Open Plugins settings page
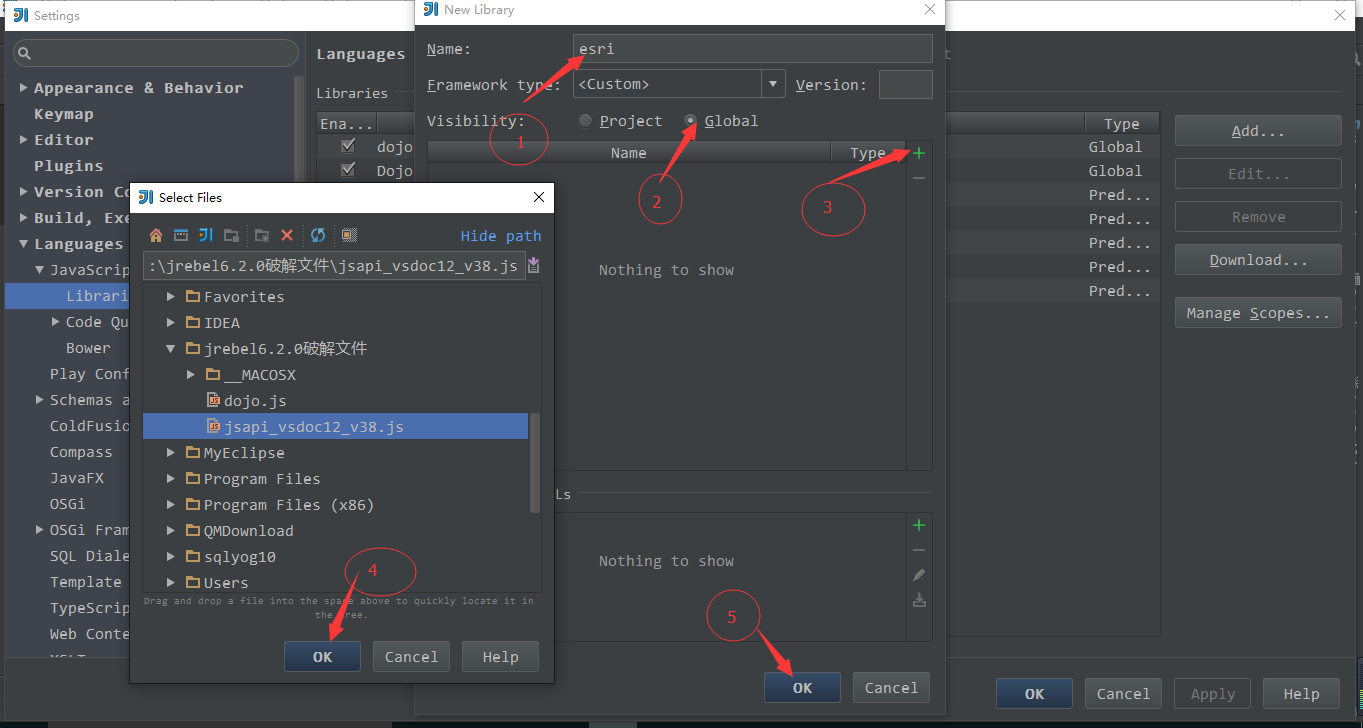Viewport: 1363px width, 728px height. tap(68, 166)
